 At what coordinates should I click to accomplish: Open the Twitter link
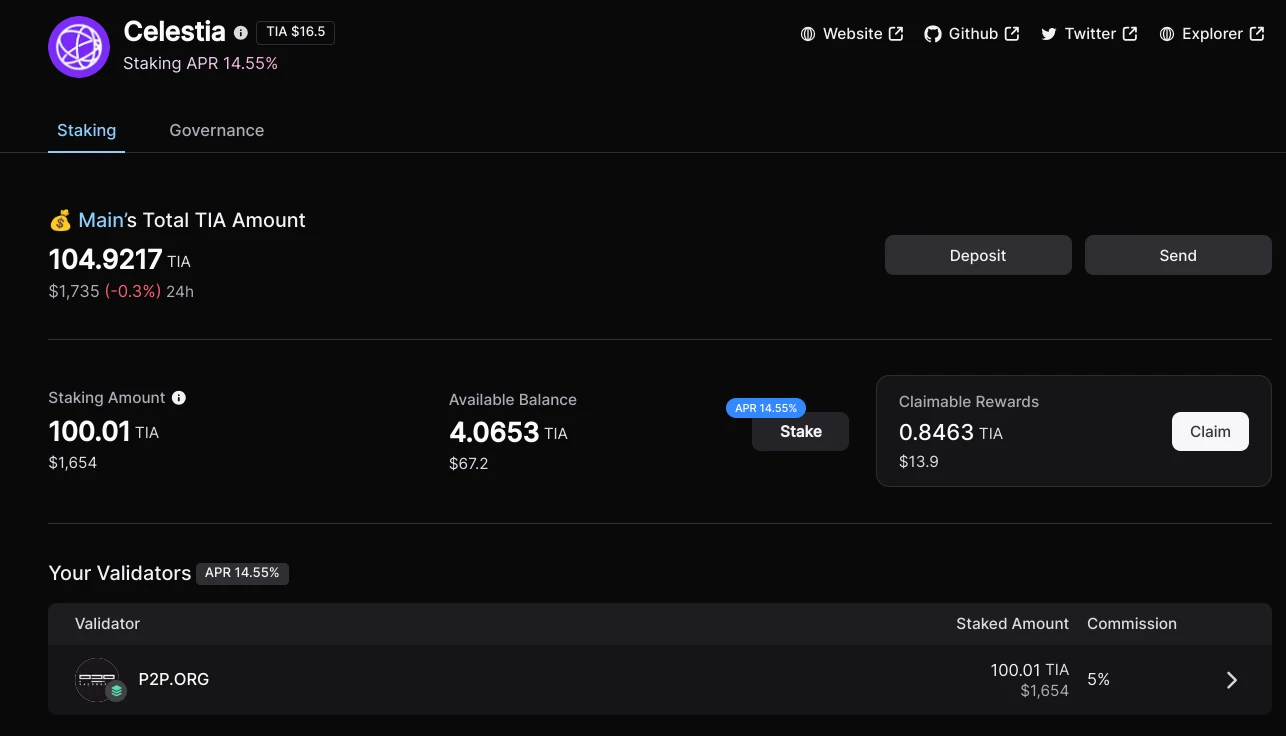tap(1089, 34)
